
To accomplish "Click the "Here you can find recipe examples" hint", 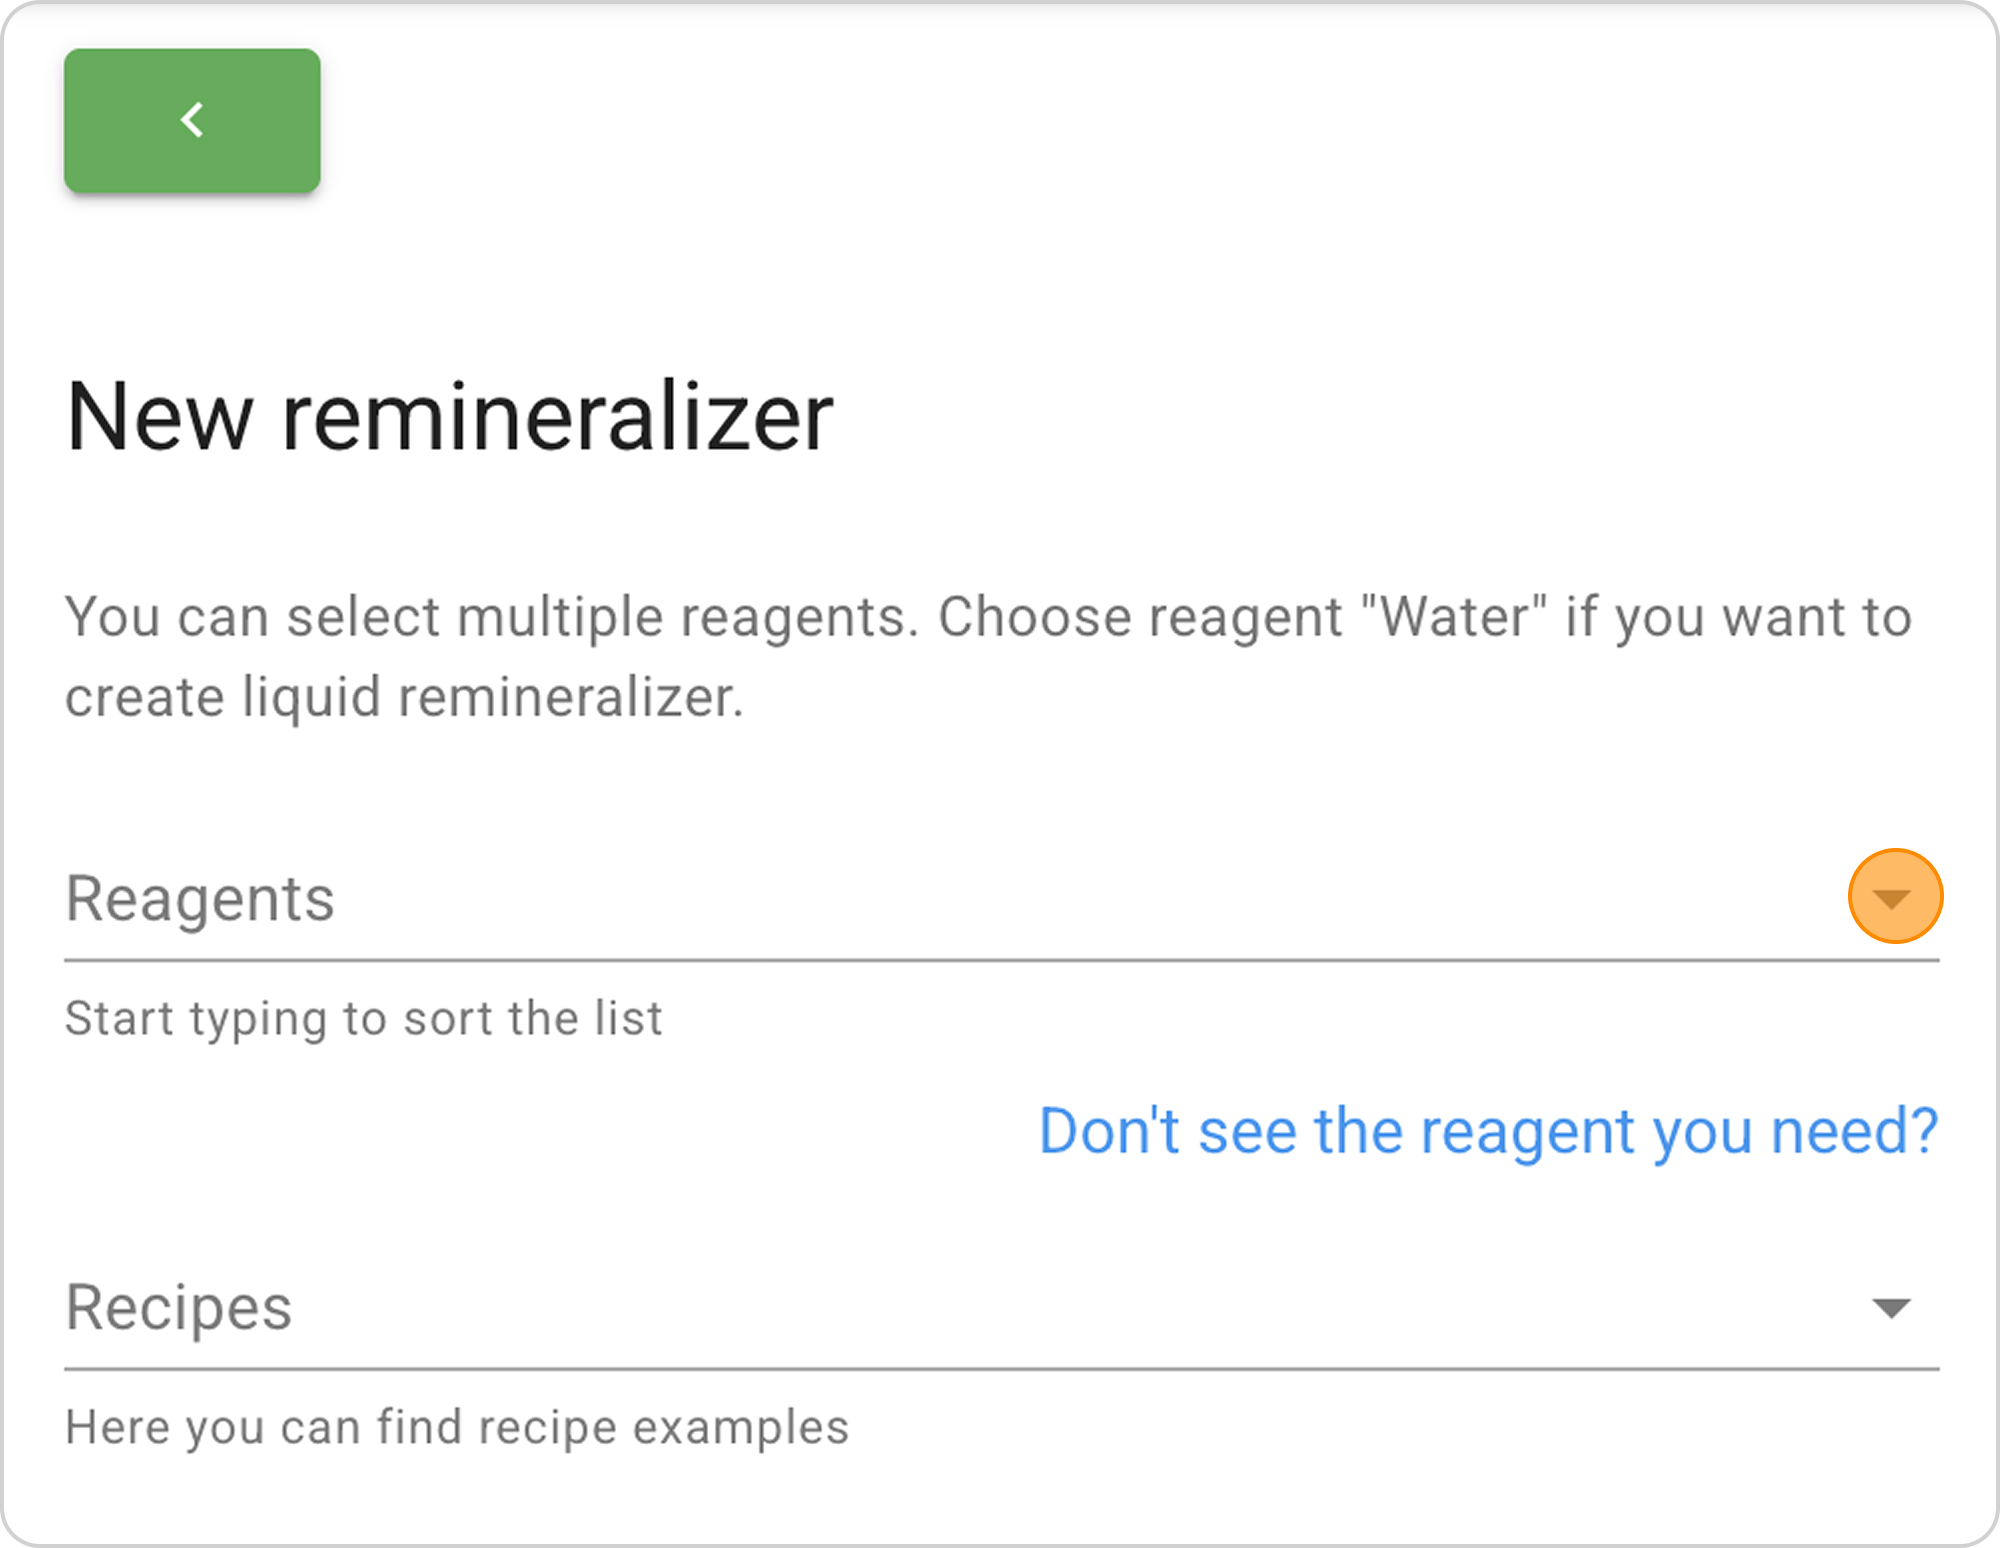I will pyautogui.click(x=456, y=1427).
